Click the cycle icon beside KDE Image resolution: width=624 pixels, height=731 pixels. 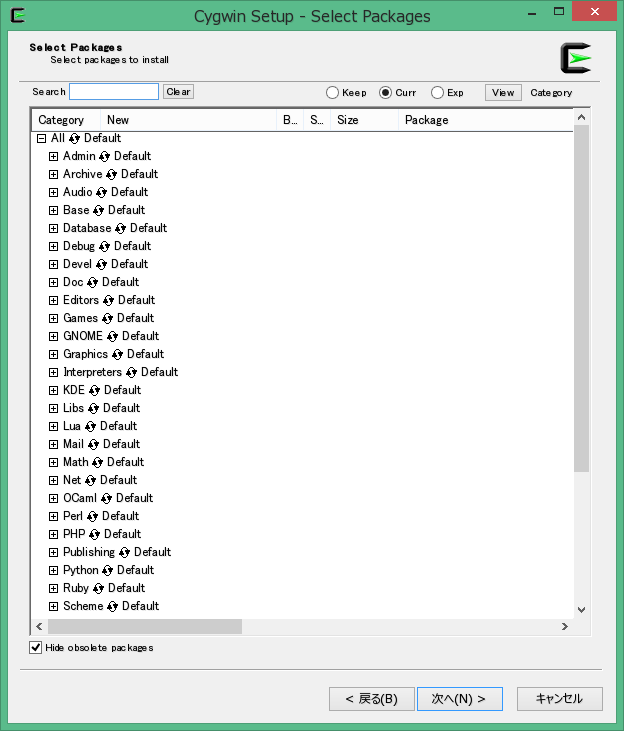pos(94,391)
